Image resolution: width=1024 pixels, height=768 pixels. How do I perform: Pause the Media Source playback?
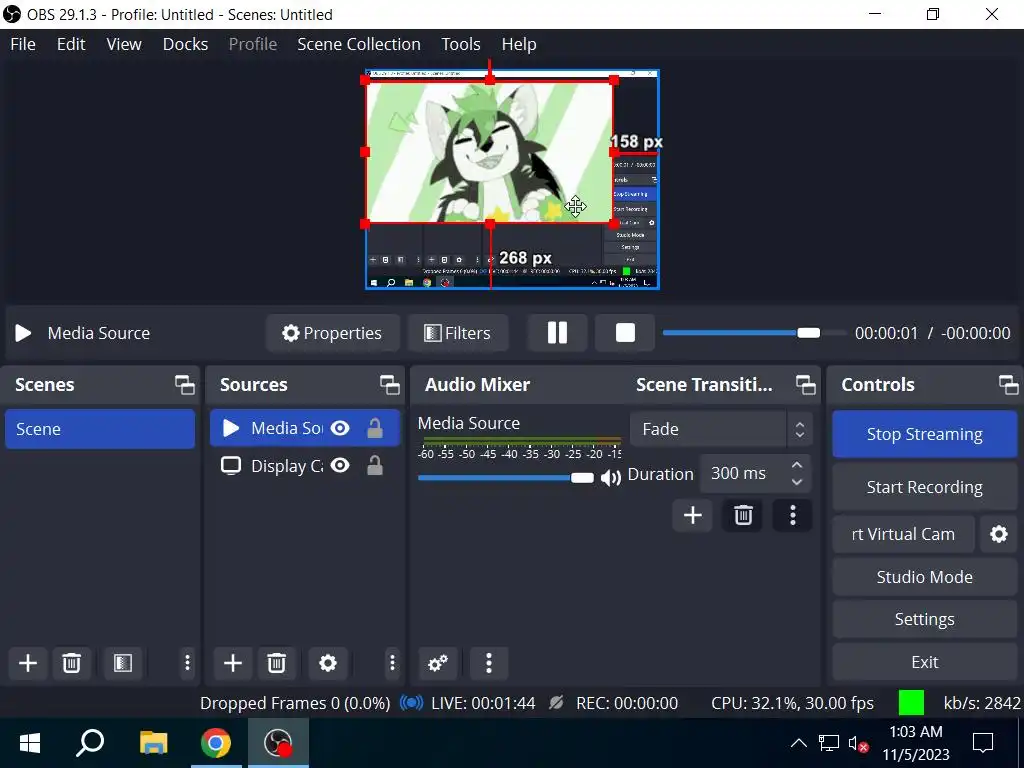[557, 333]
